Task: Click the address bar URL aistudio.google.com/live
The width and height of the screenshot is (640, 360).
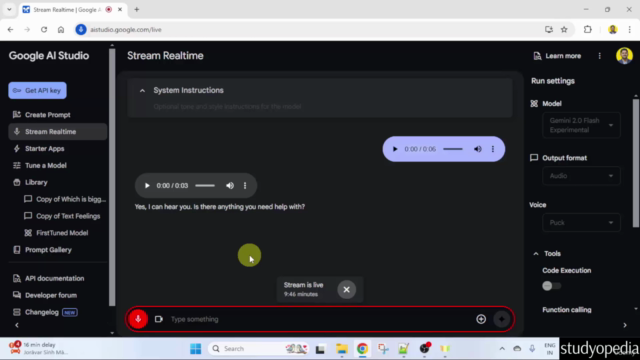Action: click(126, 29)
